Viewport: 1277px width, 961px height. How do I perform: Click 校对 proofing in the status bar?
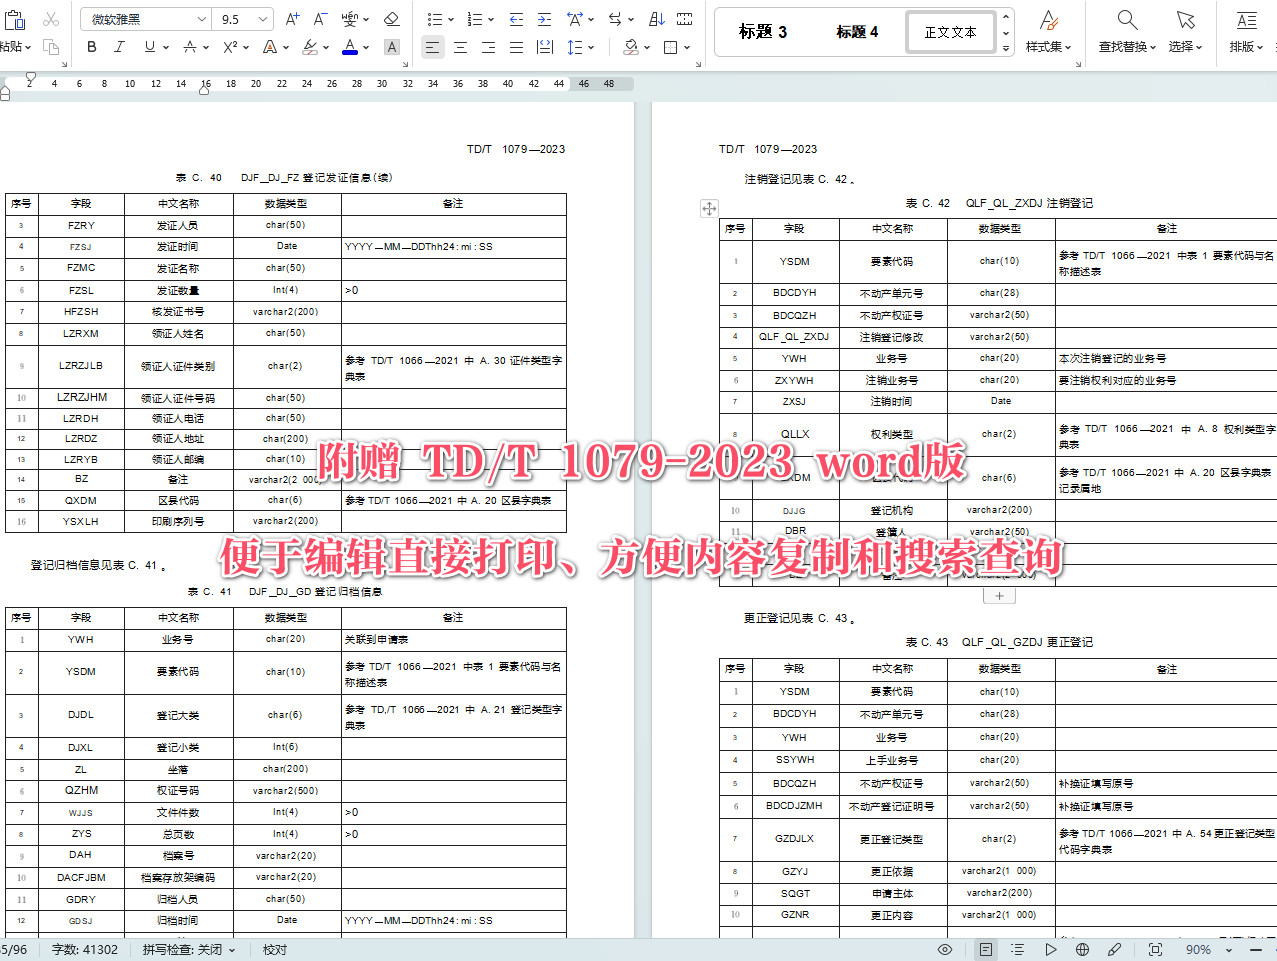point(273,949)
